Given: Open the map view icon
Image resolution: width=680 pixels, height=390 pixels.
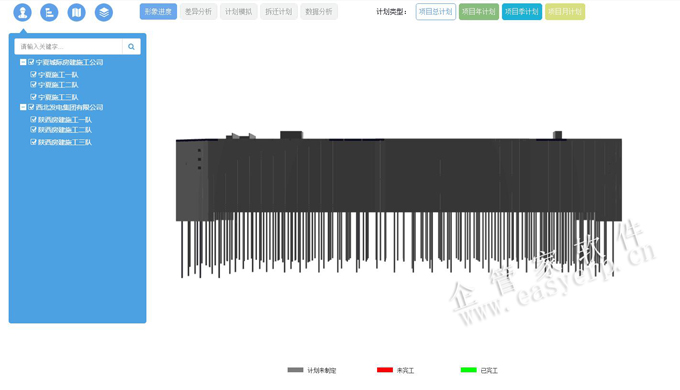Looking at the screenshot, I should point(77,12).
